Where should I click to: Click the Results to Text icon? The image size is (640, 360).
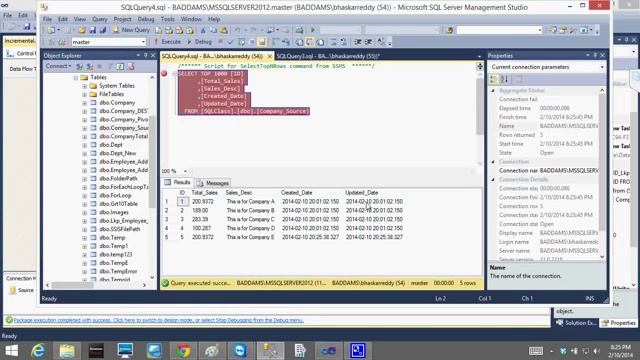[299, 42]
